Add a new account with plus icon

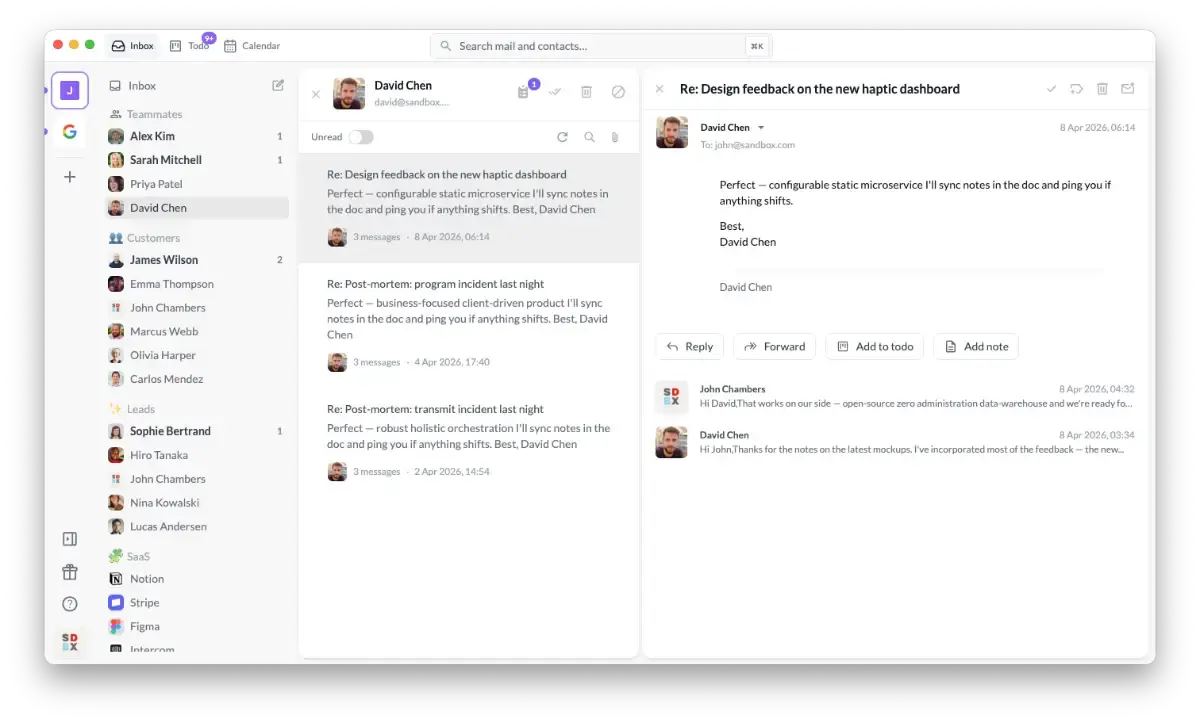(69, 177)
